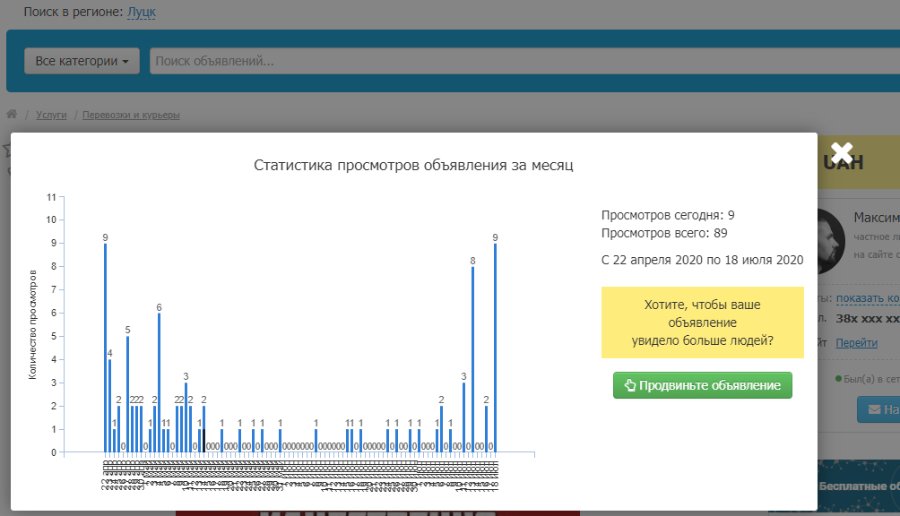Screen dimensions: 900x516
Task: Click the tallest first bar labeled 9
Action: point(105,348)
